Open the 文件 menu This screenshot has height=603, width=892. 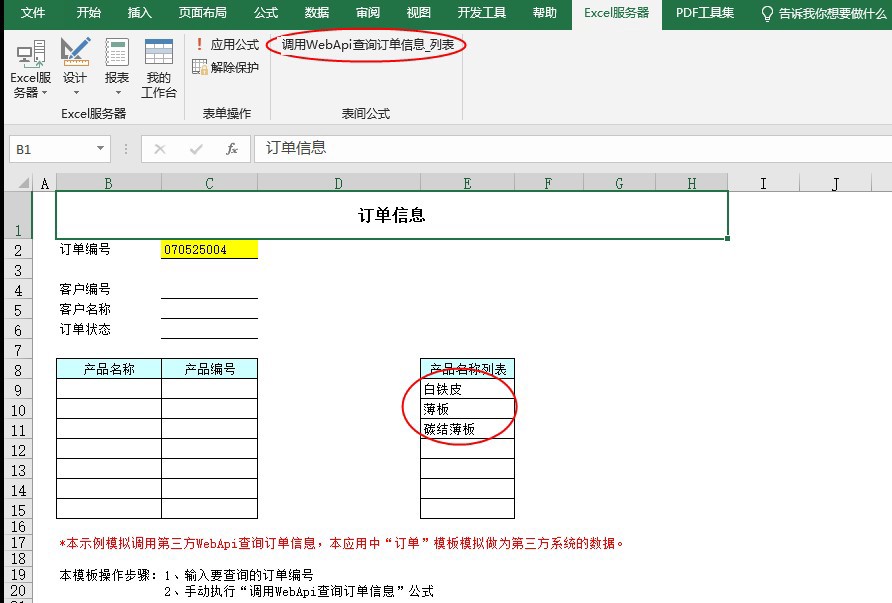click(33, 13)
